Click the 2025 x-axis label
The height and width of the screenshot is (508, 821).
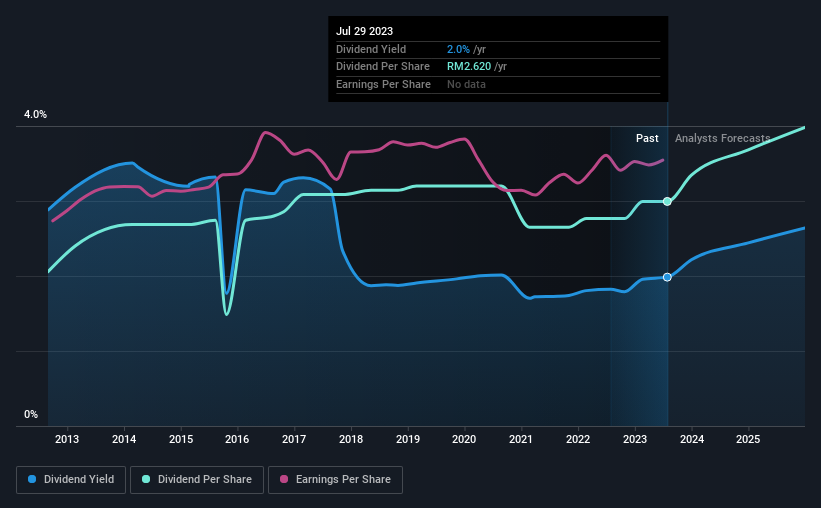(x=748, y=439)
